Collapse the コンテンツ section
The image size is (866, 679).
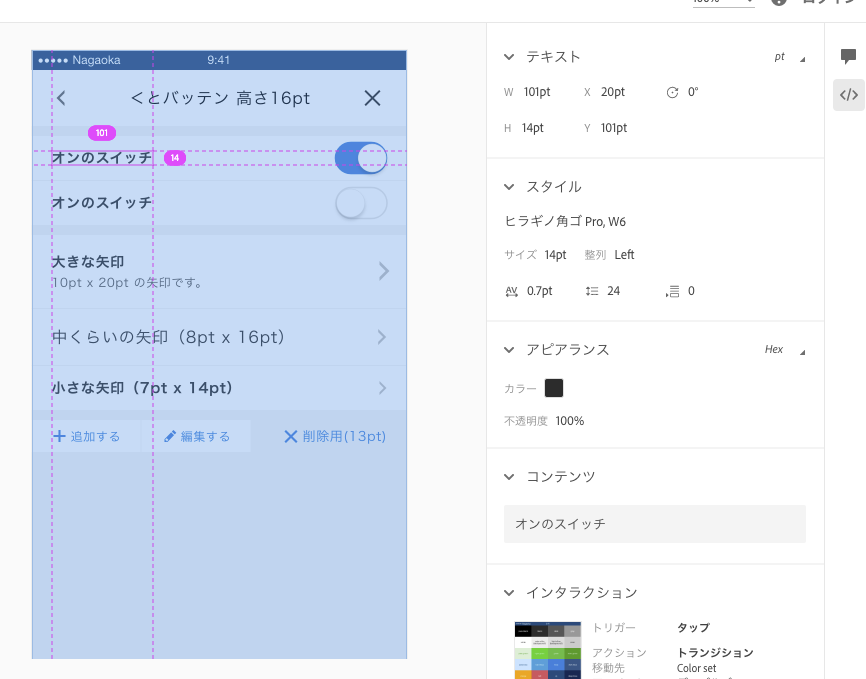click(x=509, y=477)
